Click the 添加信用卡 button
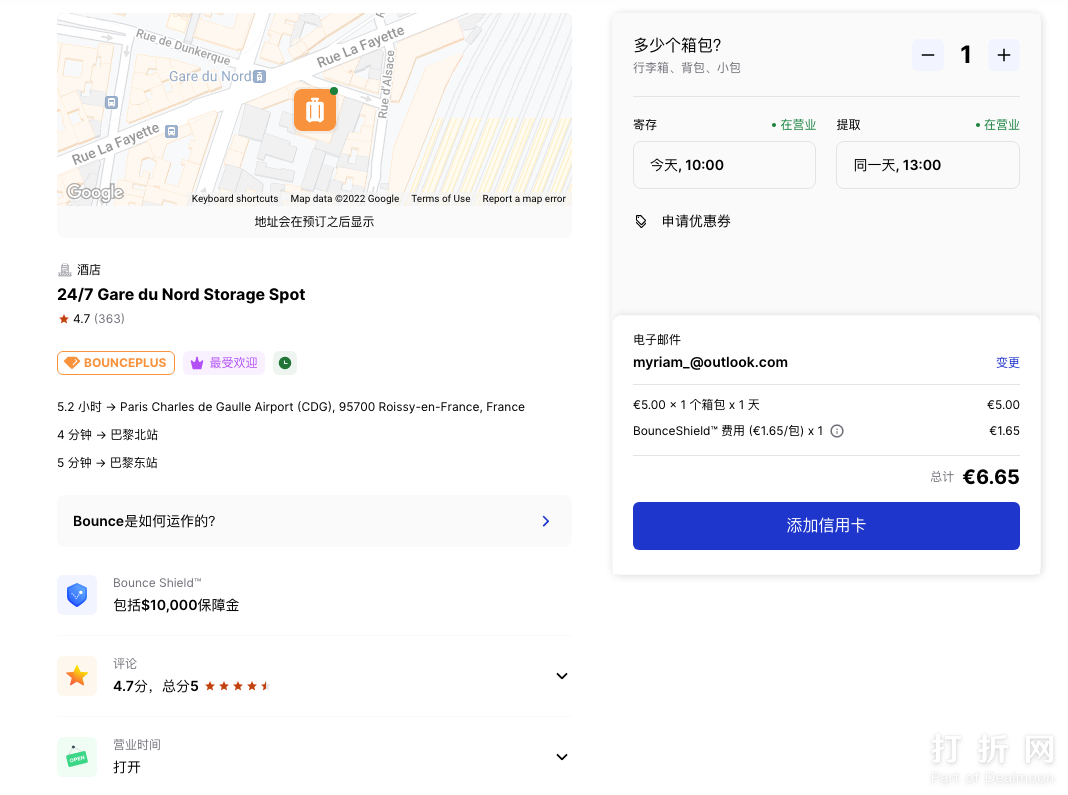The height and width of the screenshot is (795, 1068). pyautogui.click(x=826, y=526)
